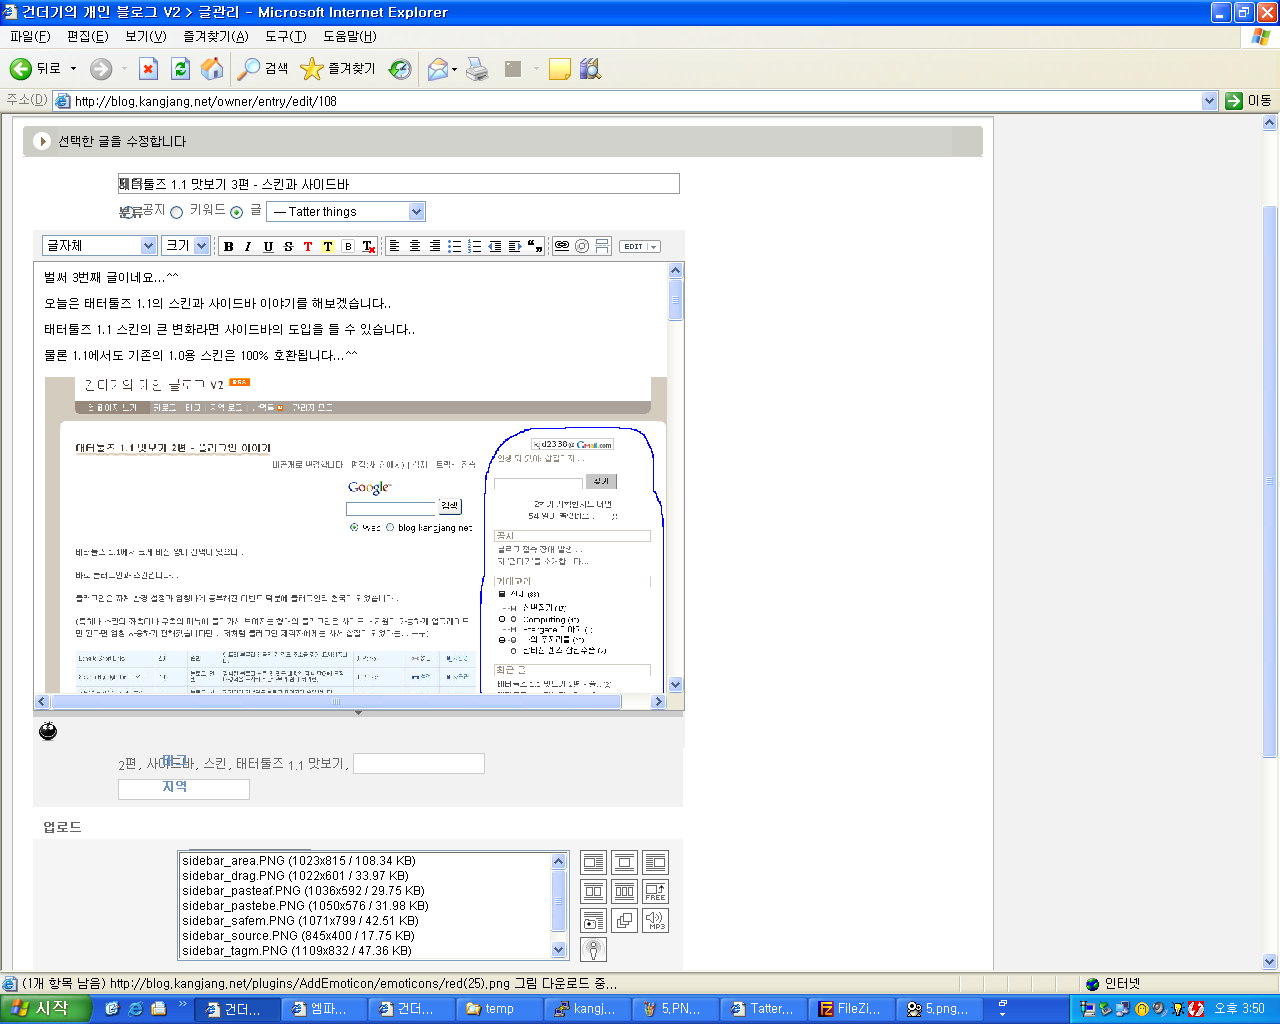Apply italic formatting
Image resolution: width=1280 pixels, height=1024 pixels.
(x=247, y=246)
